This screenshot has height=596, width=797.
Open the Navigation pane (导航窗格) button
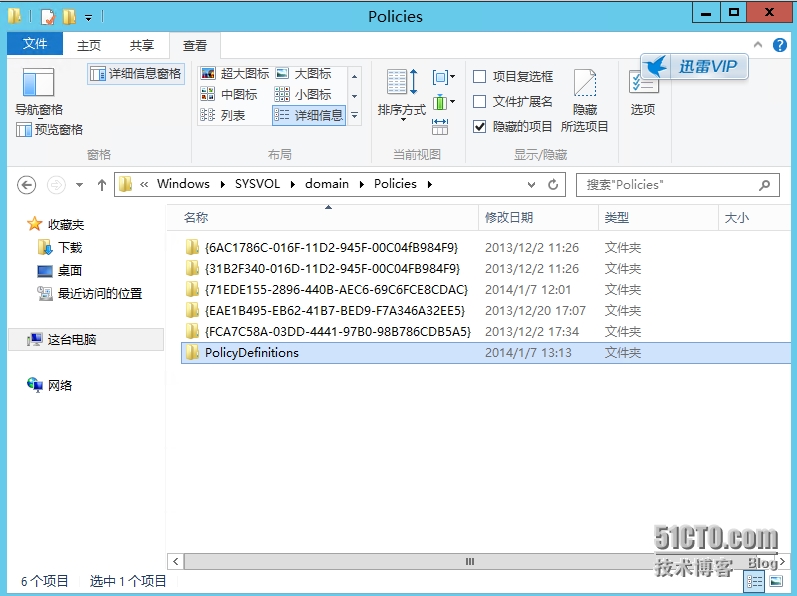(39, 91)
